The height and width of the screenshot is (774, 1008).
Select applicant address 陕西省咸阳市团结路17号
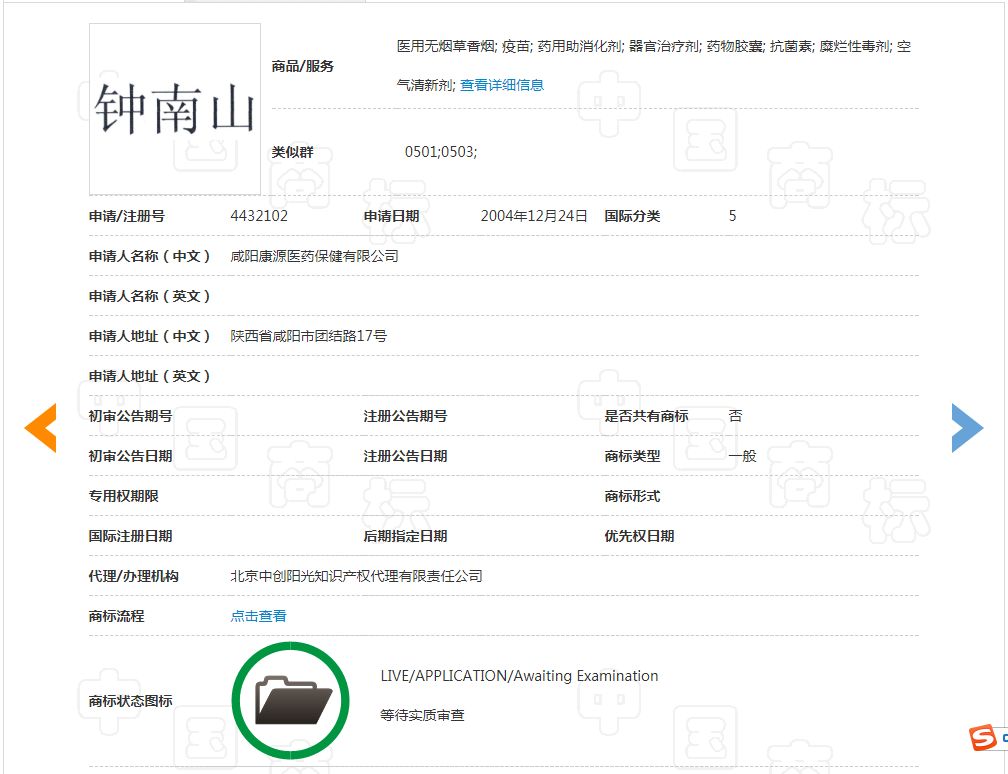coord(309,336)
